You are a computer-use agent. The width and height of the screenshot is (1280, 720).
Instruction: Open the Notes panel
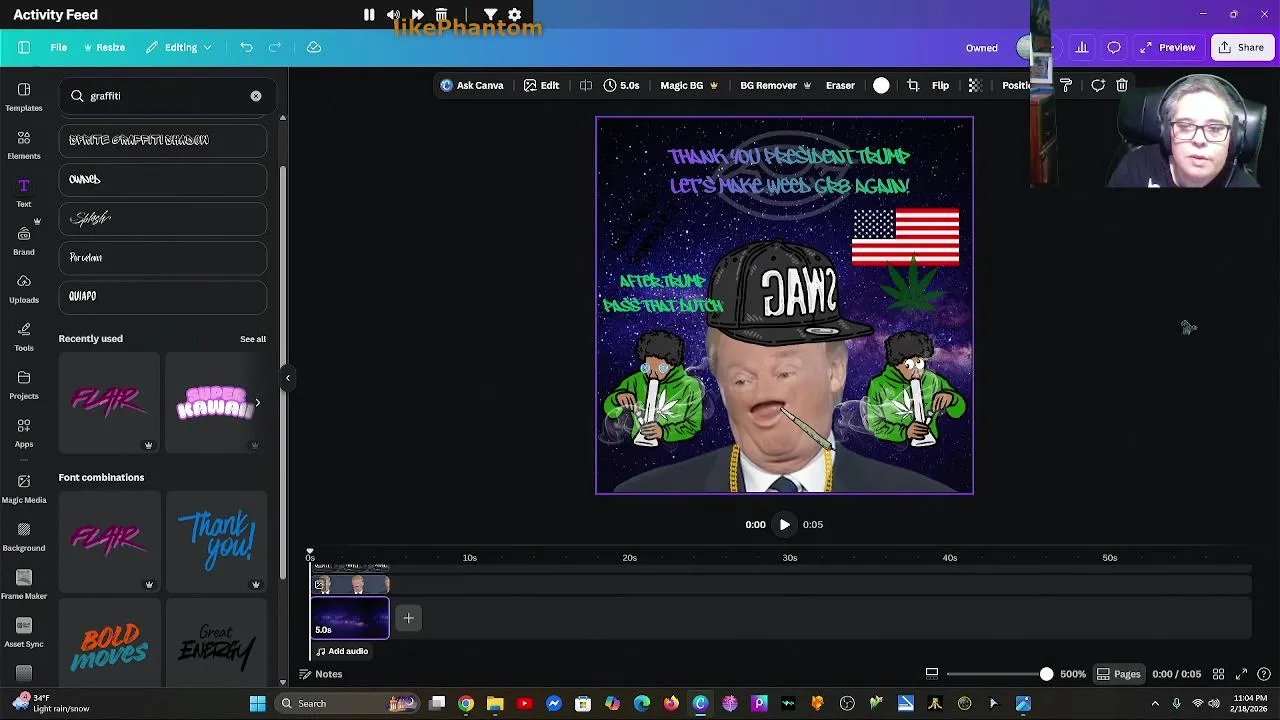point(321,674)
